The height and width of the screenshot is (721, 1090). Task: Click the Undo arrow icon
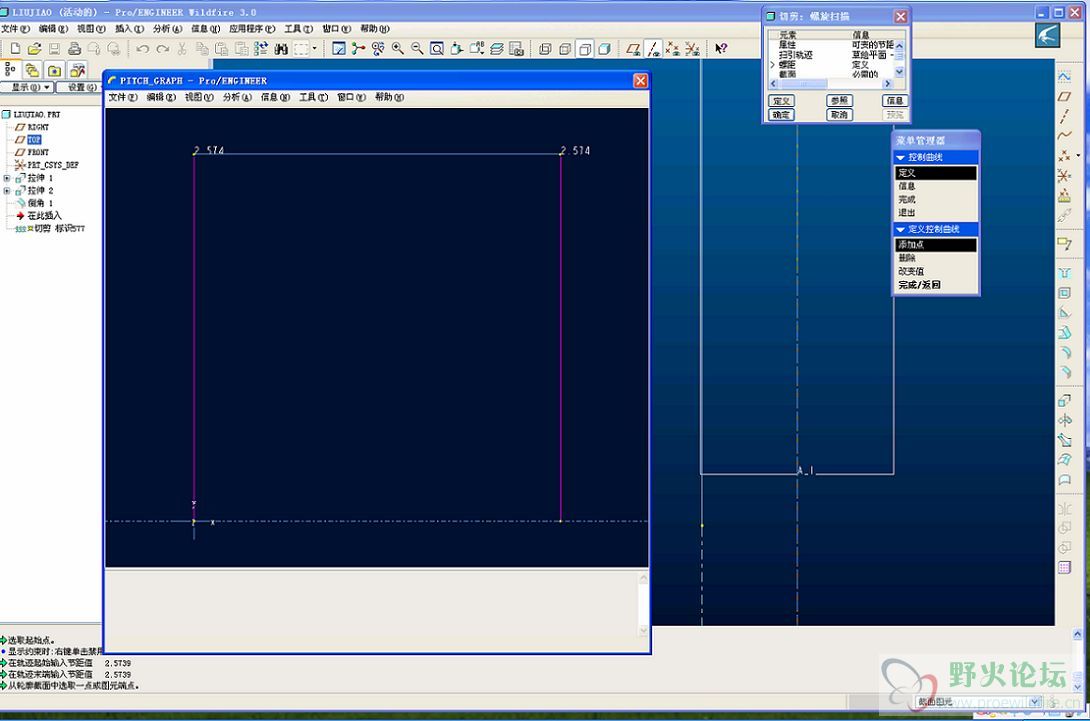tap(143, 49)
